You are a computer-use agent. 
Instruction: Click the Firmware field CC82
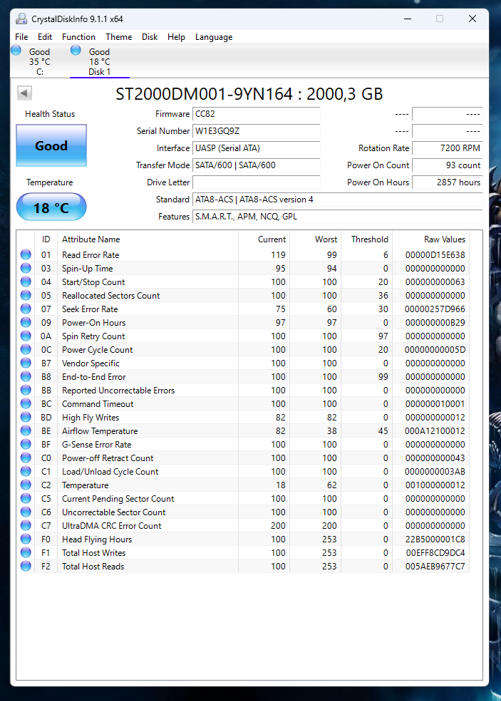point(256,114)
